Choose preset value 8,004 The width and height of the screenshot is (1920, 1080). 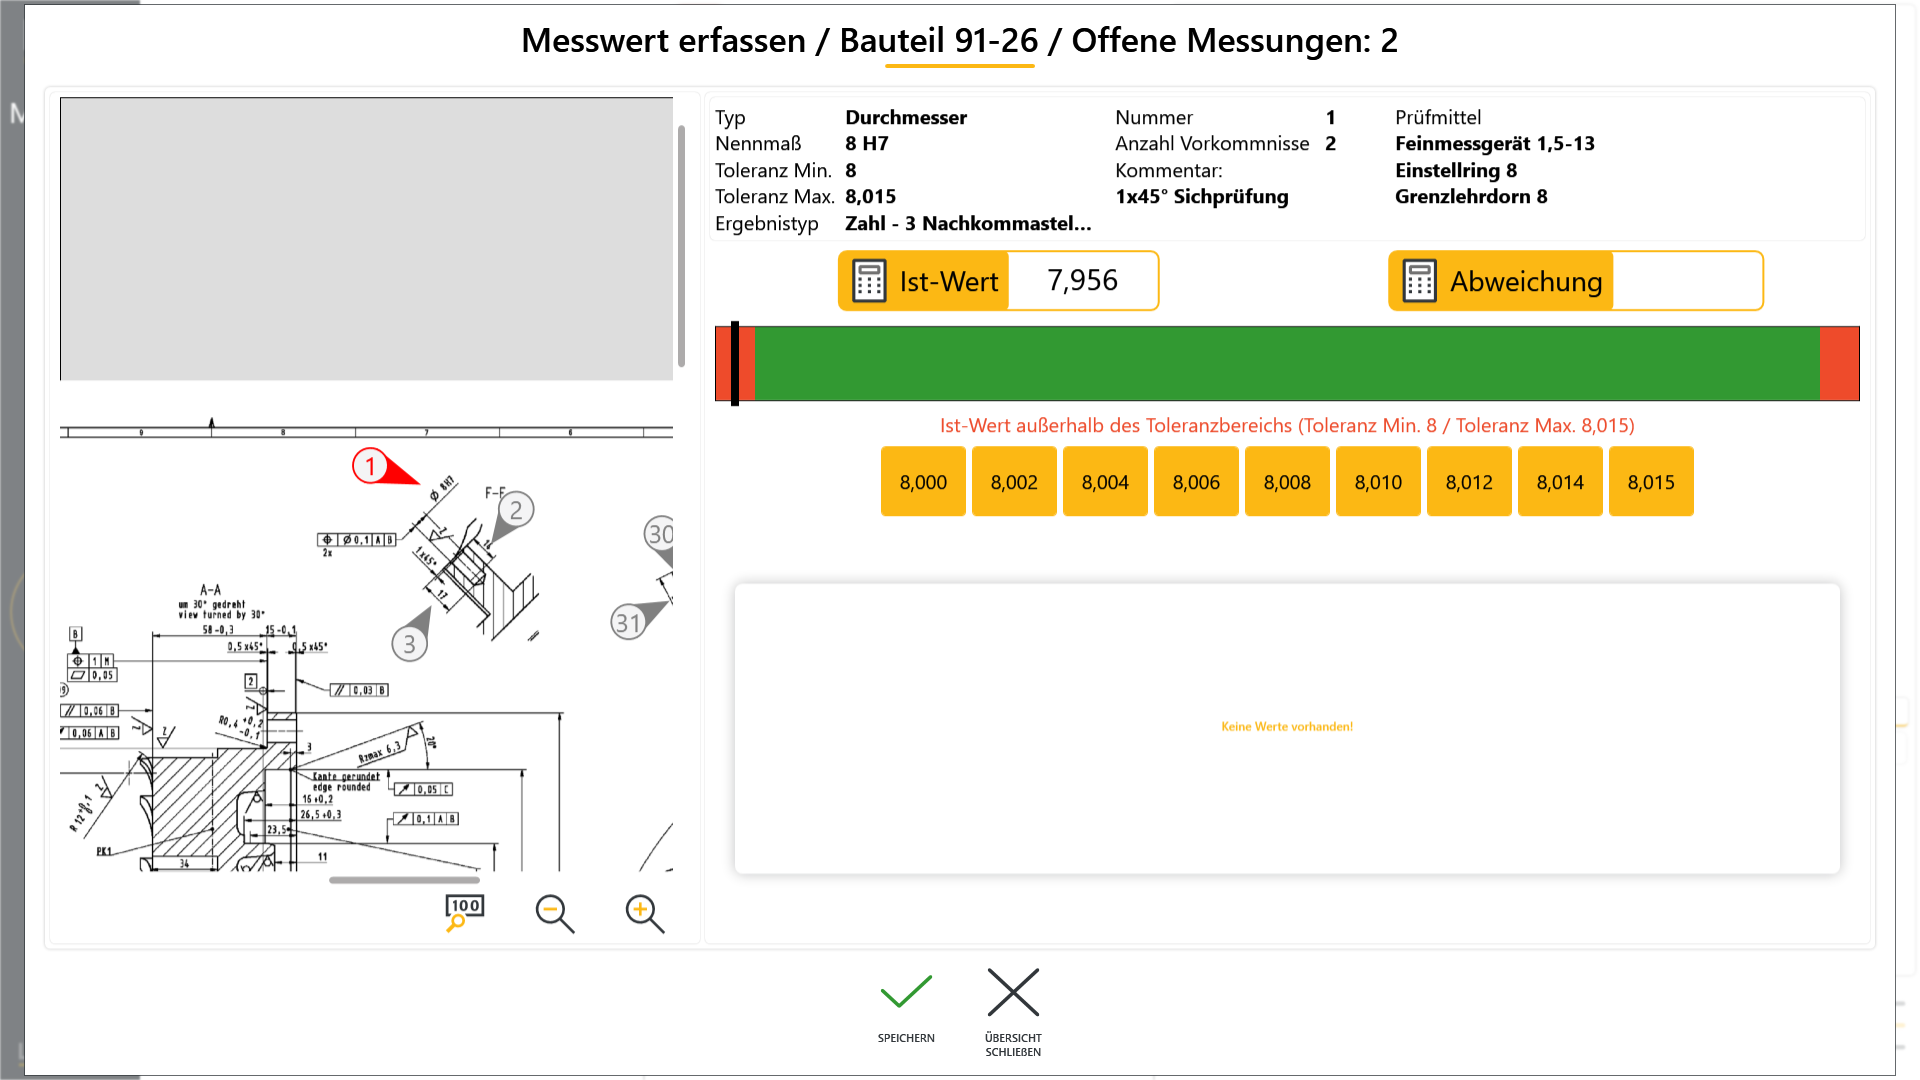[1105, 482]
